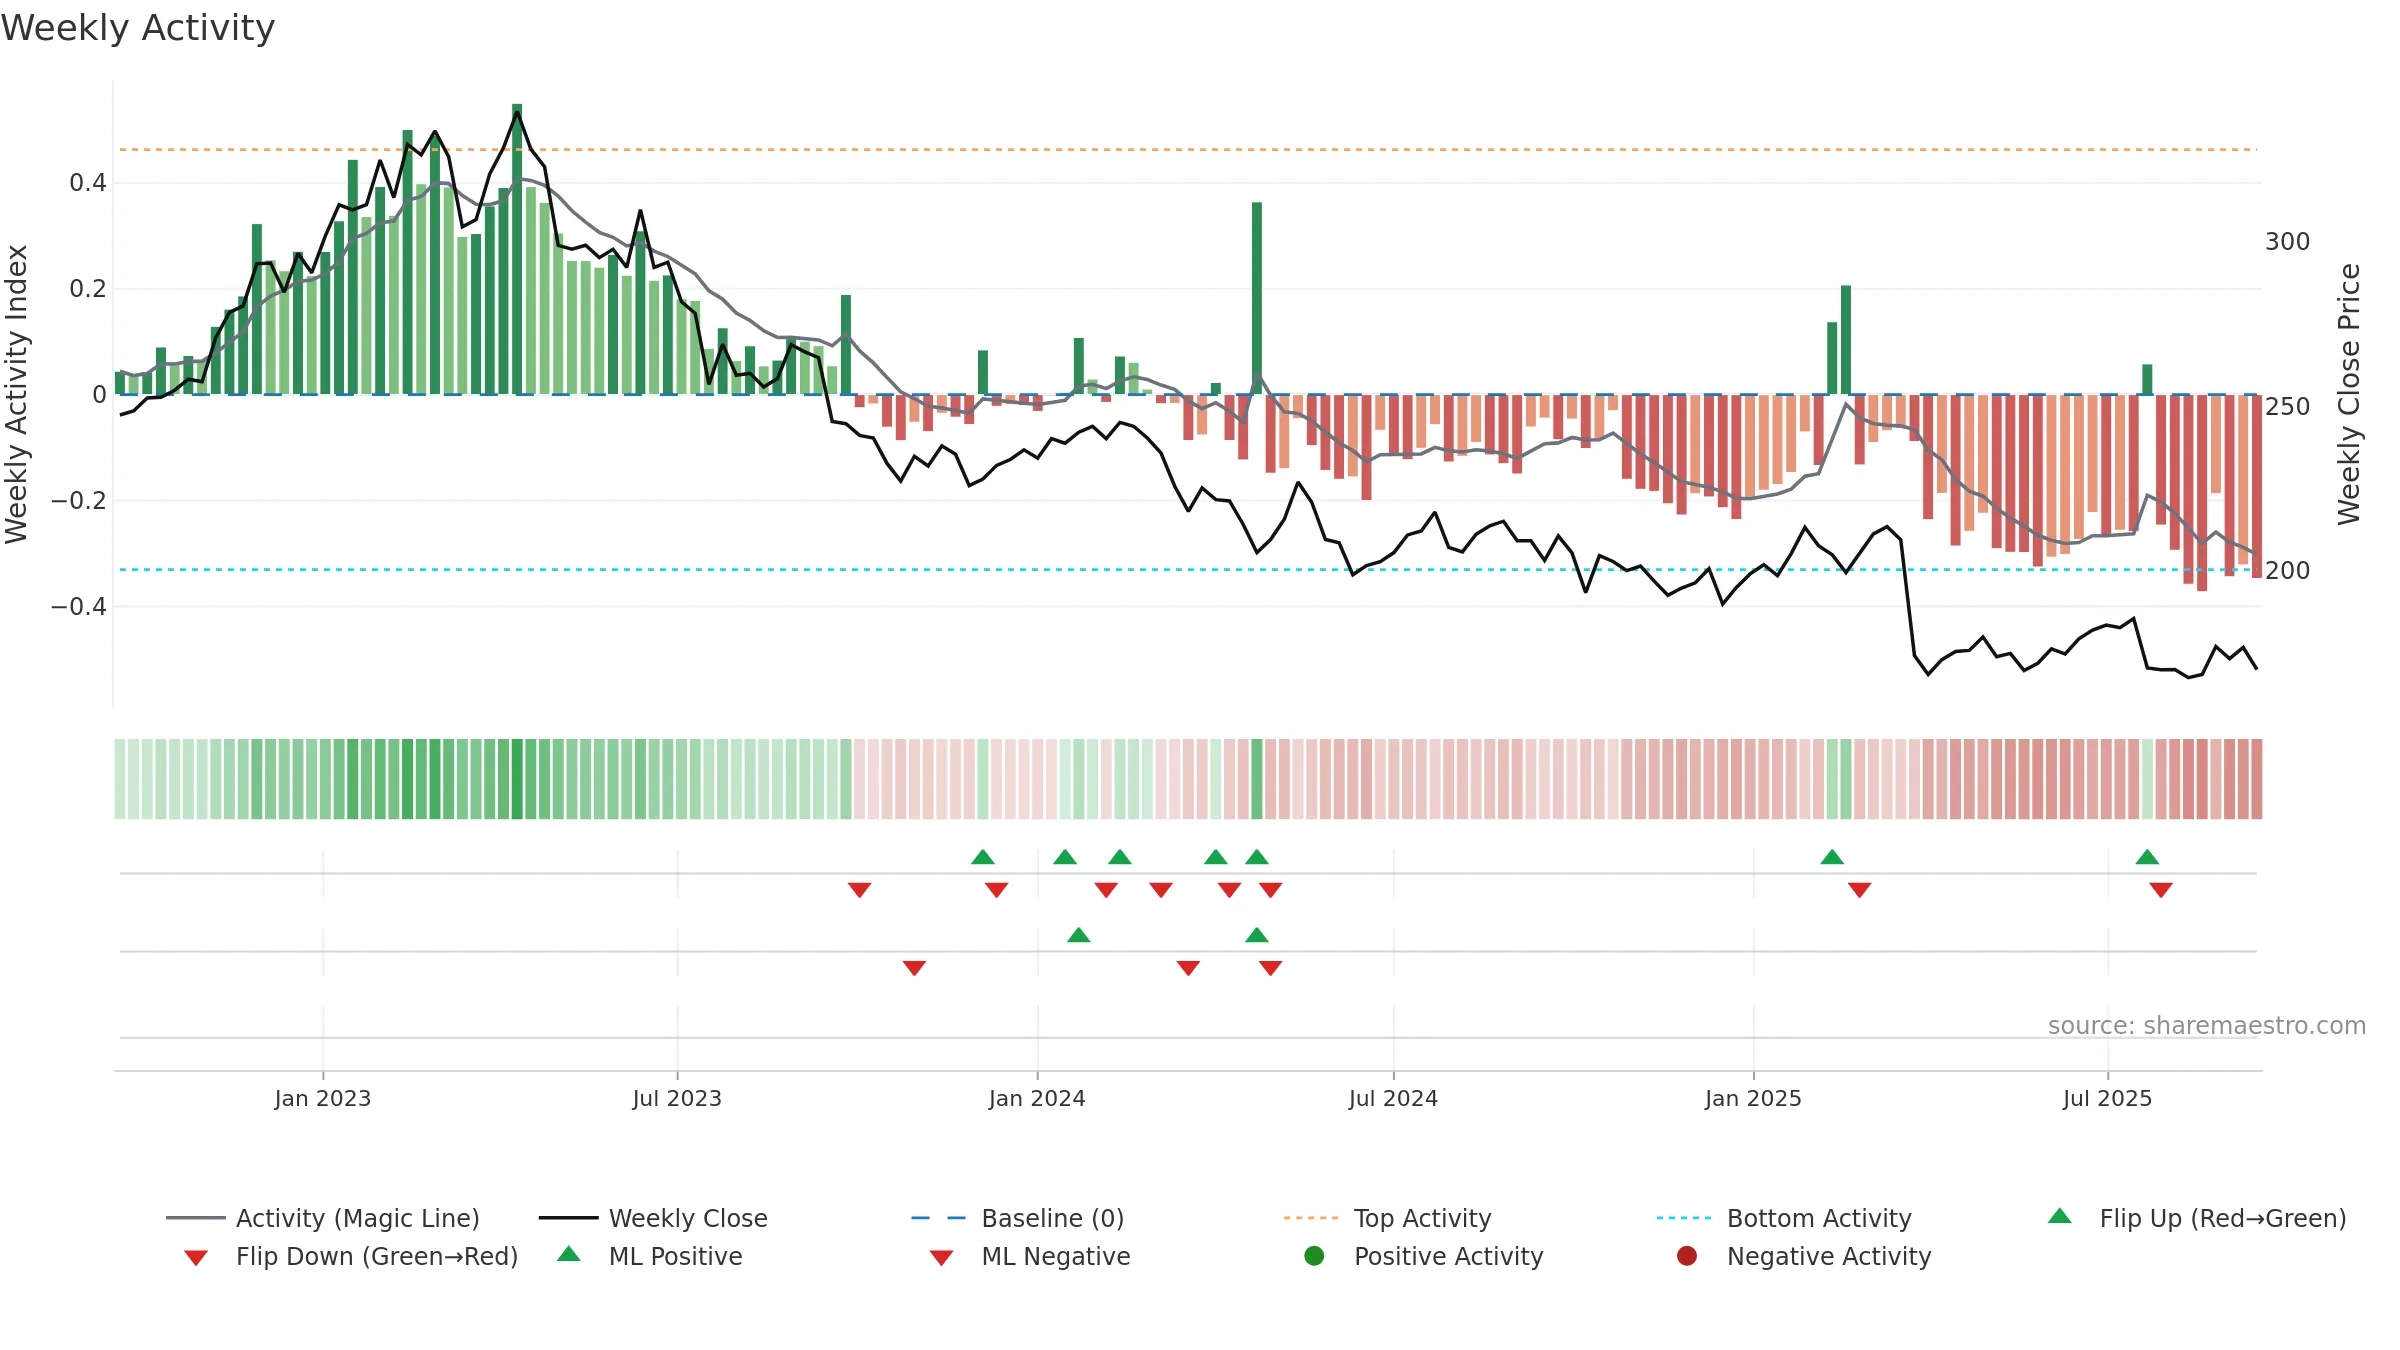Click the dark green heatmap cell at 2023 peak
This screenshot has width=2400, height=1350.
[517, 779]
